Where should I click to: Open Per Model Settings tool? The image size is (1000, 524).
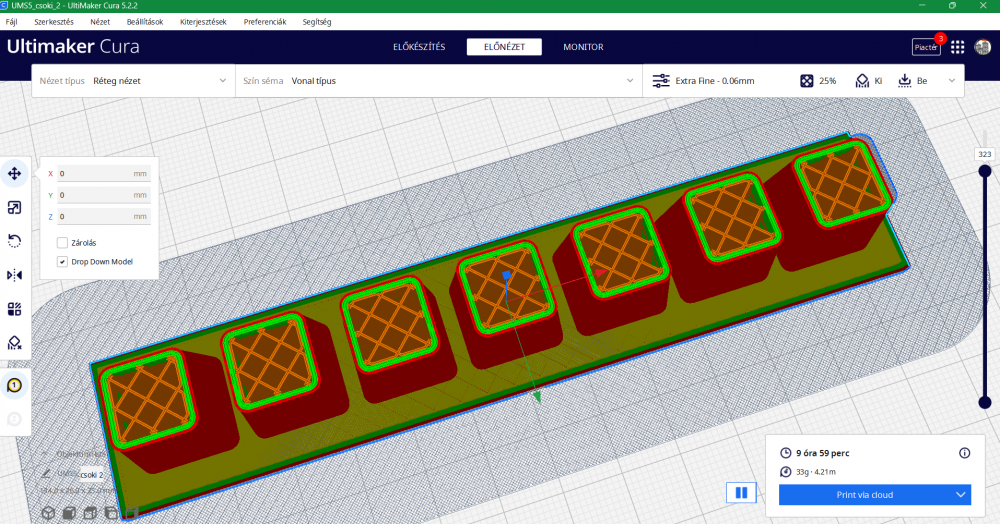15,309
